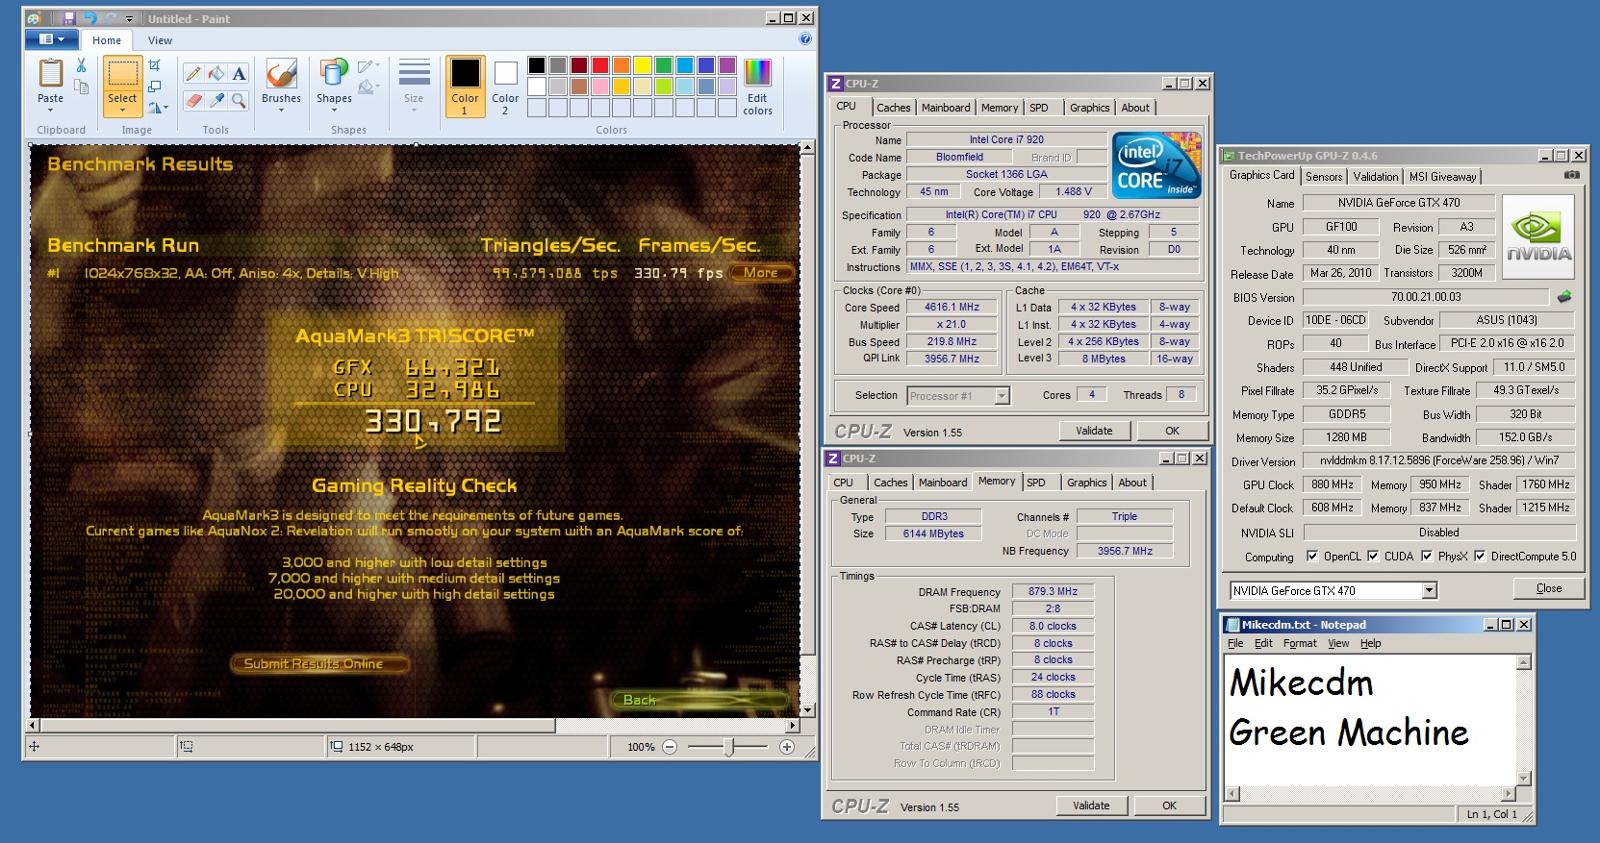The image size is (1600, 843).
Task: Toggle the DirectCompute 5.0 checkbox
Action: click(1480, 556)
